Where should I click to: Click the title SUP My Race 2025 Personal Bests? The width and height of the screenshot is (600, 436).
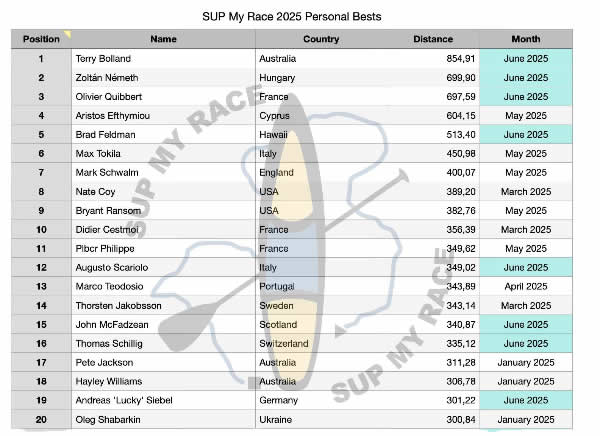[300, 16]
